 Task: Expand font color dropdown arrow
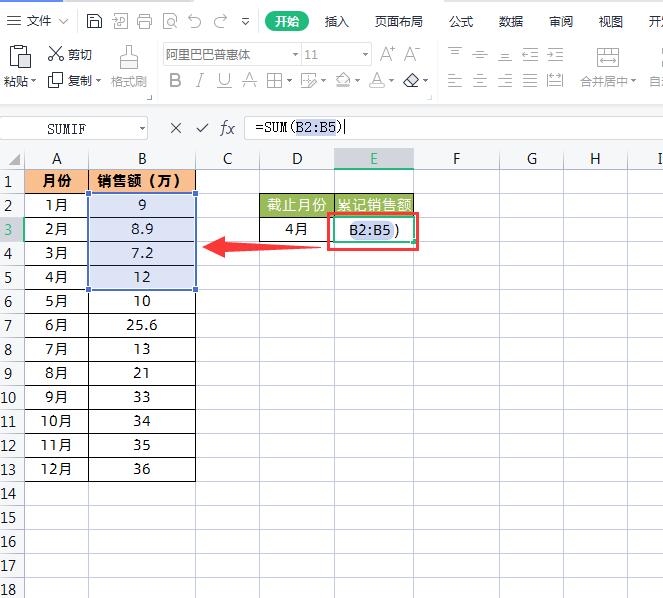[391, 80]
